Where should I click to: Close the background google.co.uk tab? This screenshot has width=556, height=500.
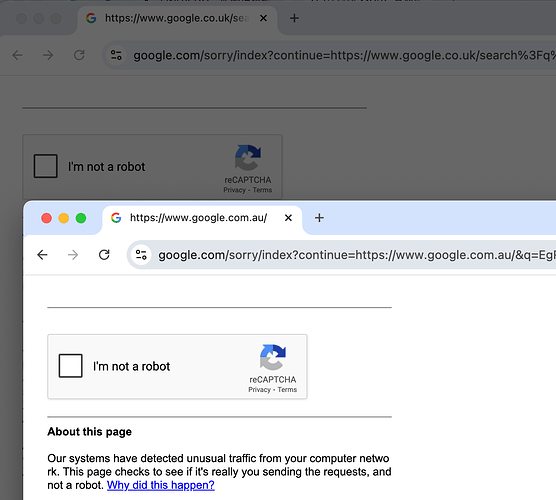click(x=263, y=18)
